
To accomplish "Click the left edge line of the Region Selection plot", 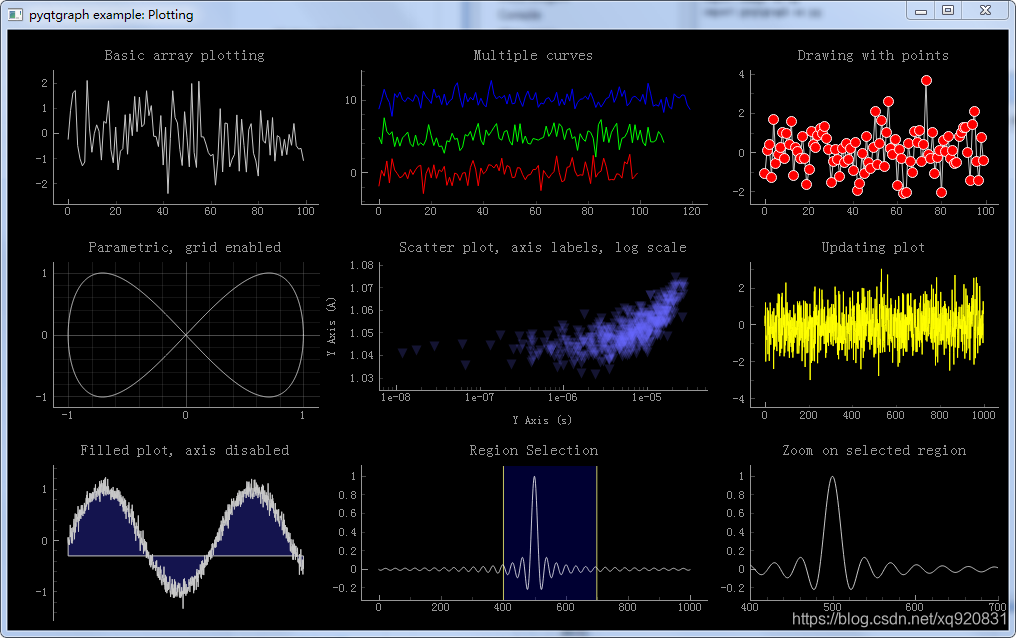I will (503, 532).
